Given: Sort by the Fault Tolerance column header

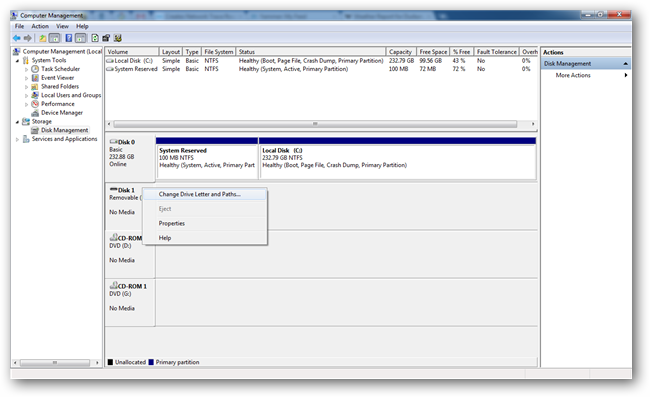Looking at the screenshot, I should coord(496,52).
